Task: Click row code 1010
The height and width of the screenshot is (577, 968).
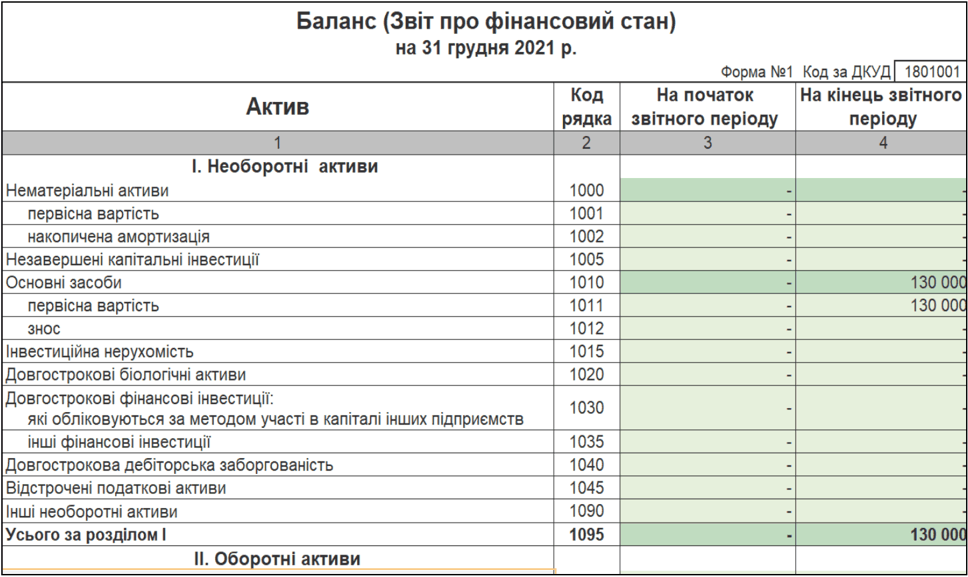Action: click(586, 283)
